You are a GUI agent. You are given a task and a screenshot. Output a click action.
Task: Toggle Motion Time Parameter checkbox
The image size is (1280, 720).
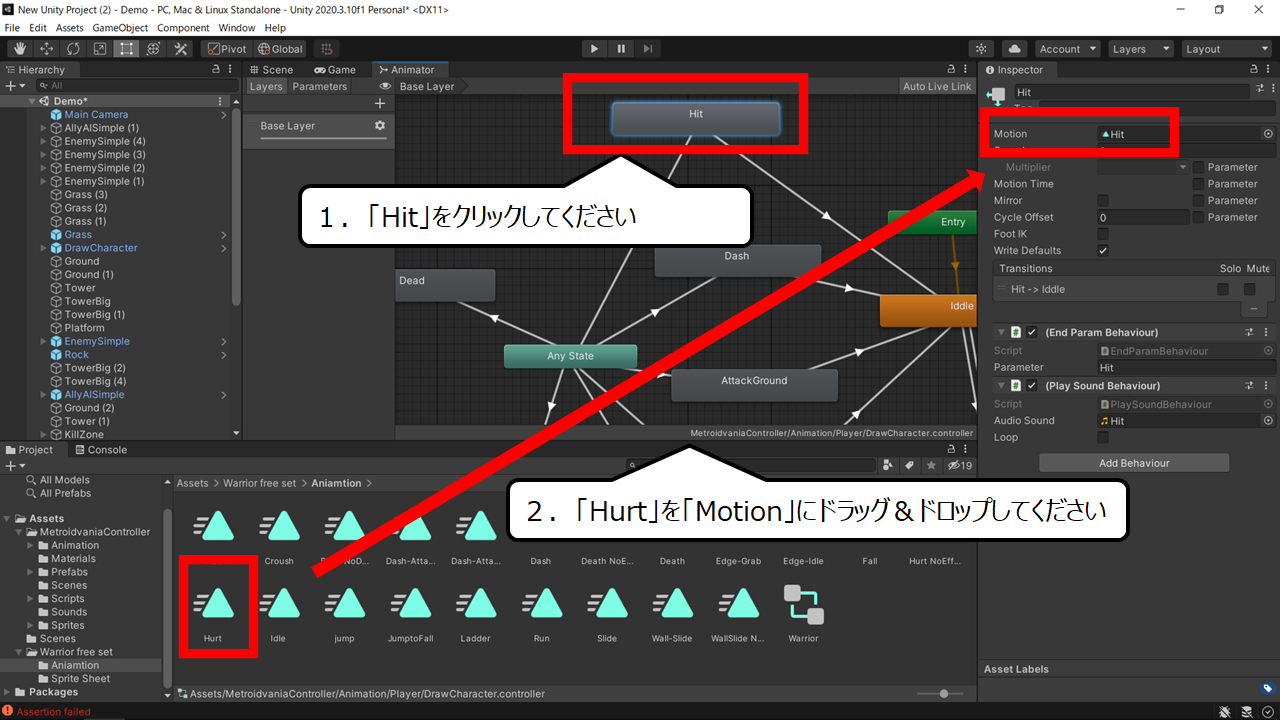coord(1198,184)
